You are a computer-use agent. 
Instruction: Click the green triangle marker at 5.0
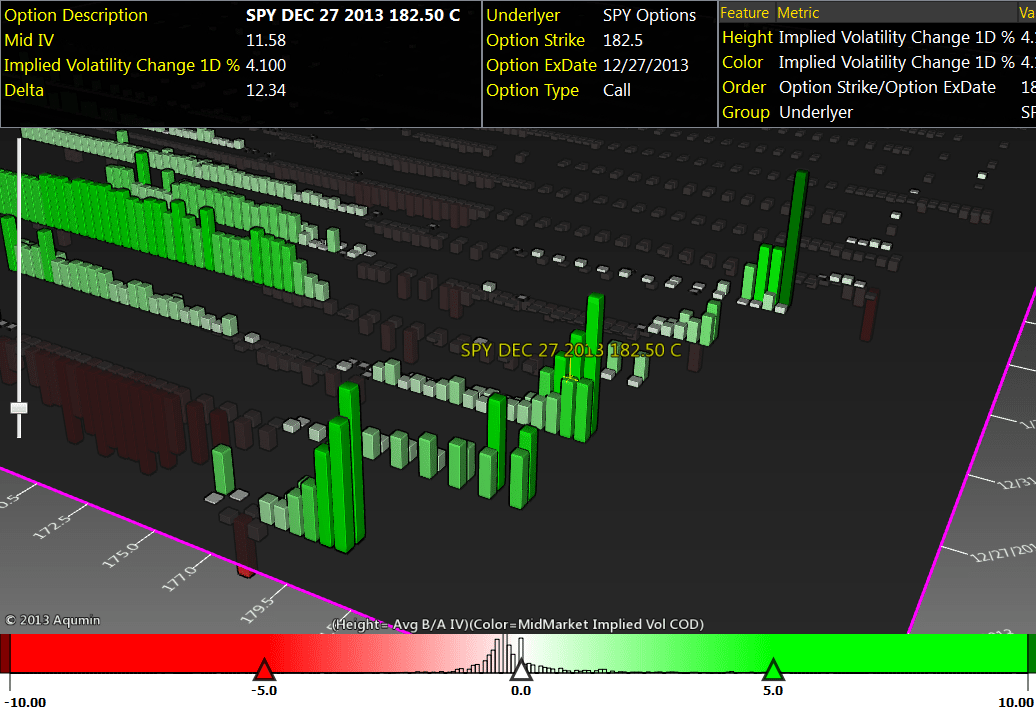(x=772, y=670)
